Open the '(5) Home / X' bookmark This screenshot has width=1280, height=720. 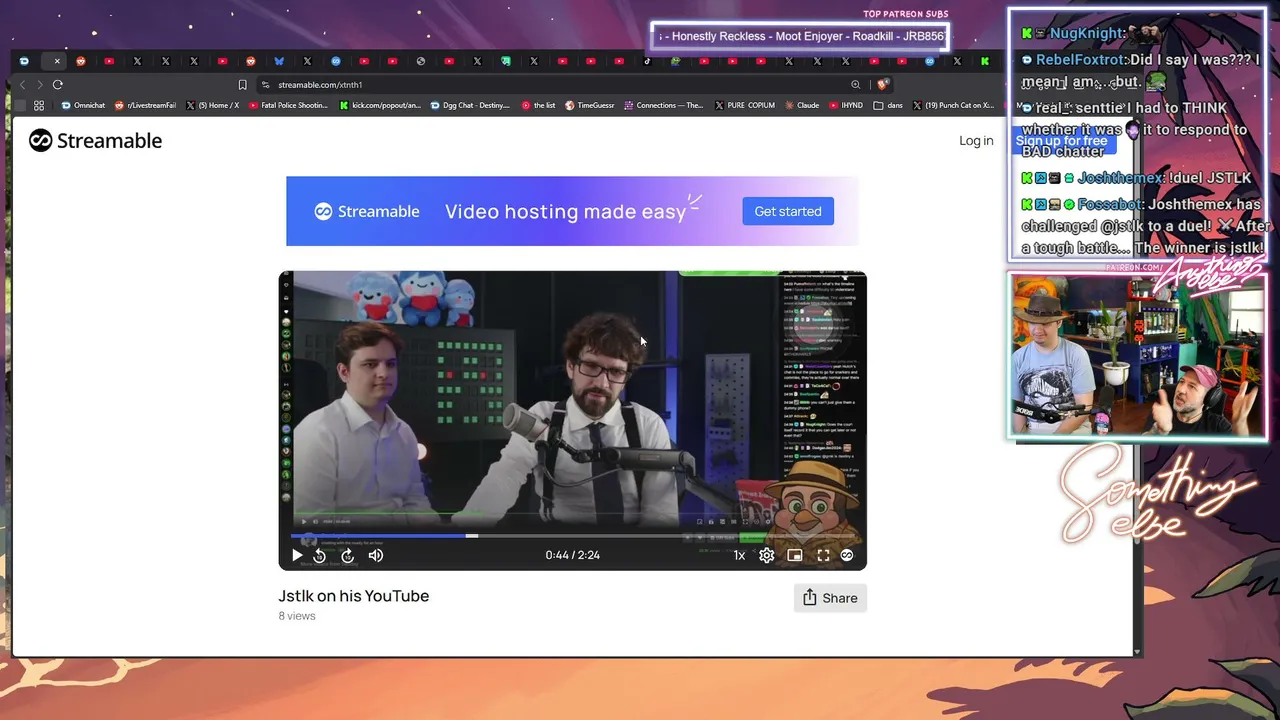[212, 105]
